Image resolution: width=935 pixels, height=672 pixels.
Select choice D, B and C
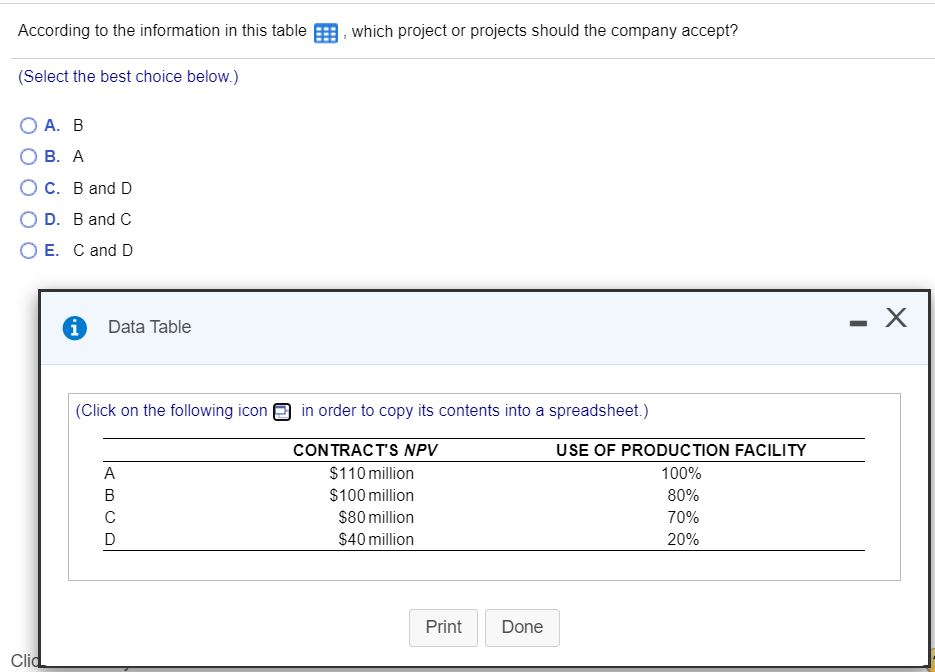click(28, 219)
